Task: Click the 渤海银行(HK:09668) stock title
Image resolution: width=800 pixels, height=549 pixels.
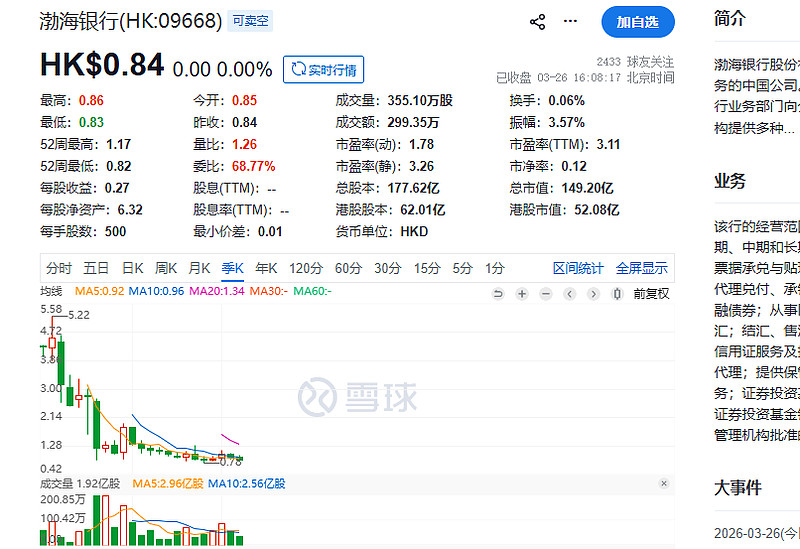Action: (x=131, y=21)
